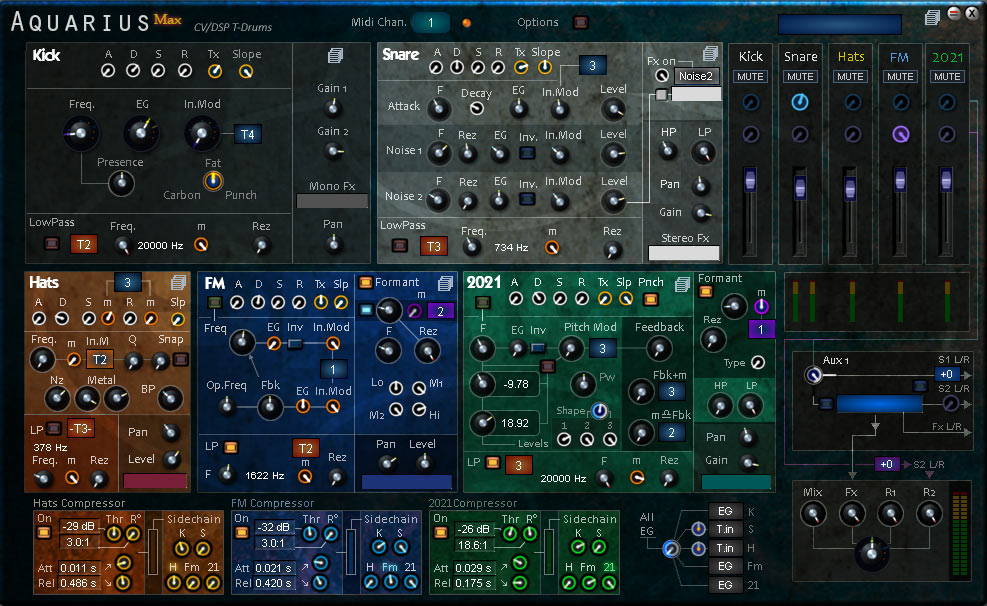This screenshot has height=606, width=987.
Task: Click the Kick Slope knob
Action: 246,72
